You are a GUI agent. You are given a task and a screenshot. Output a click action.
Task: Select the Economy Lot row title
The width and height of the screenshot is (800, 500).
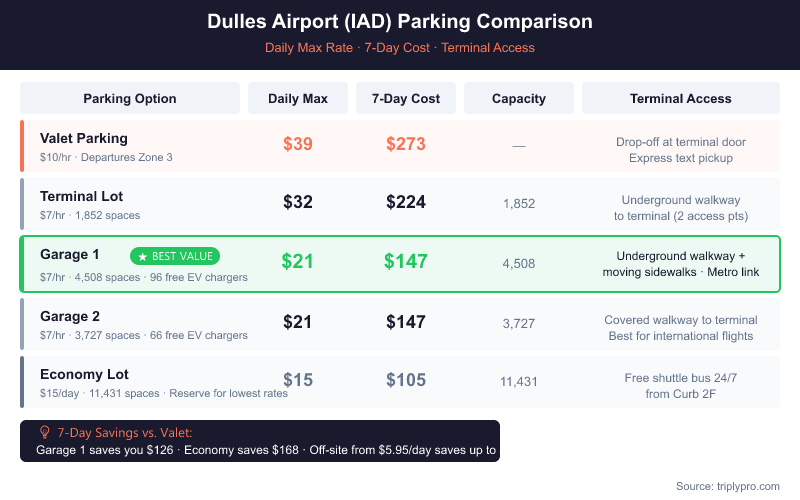[x=85, y=374]
